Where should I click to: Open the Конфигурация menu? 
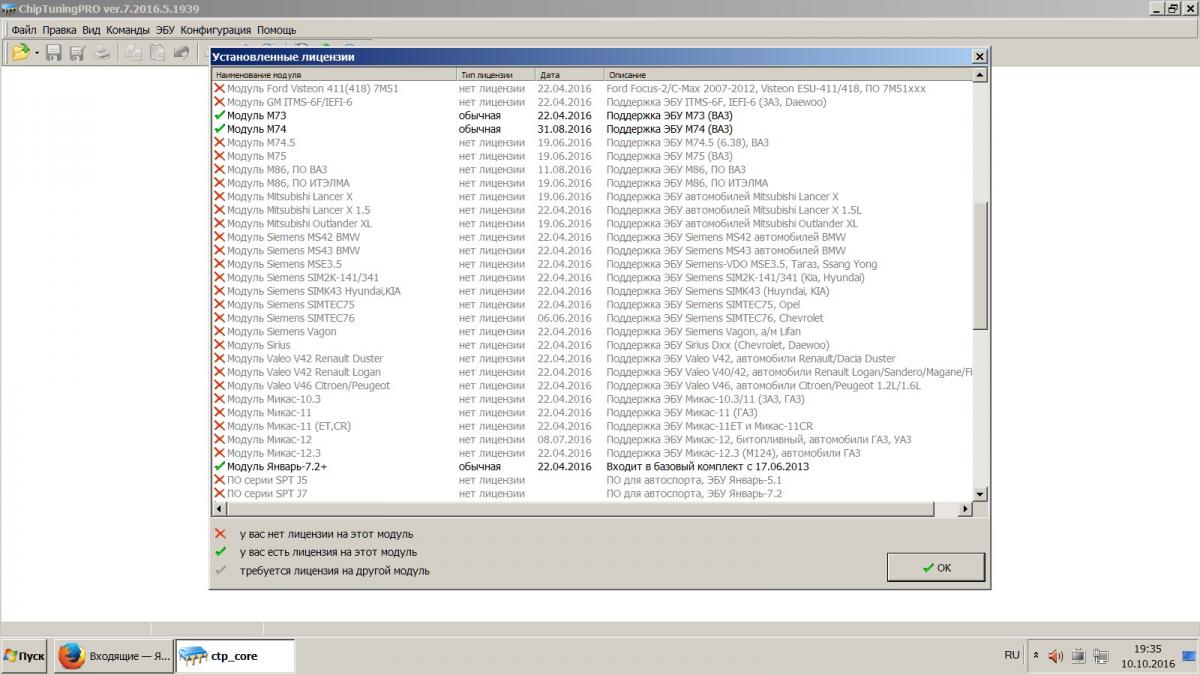click(217, 30)
